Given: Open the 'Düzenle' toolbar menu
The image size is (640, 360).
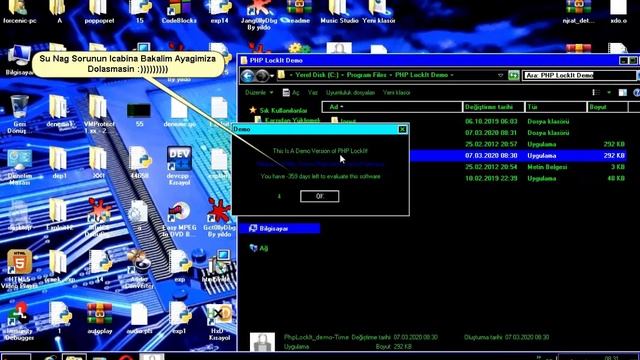Looking at the screenshot, I should coord(259,93).
